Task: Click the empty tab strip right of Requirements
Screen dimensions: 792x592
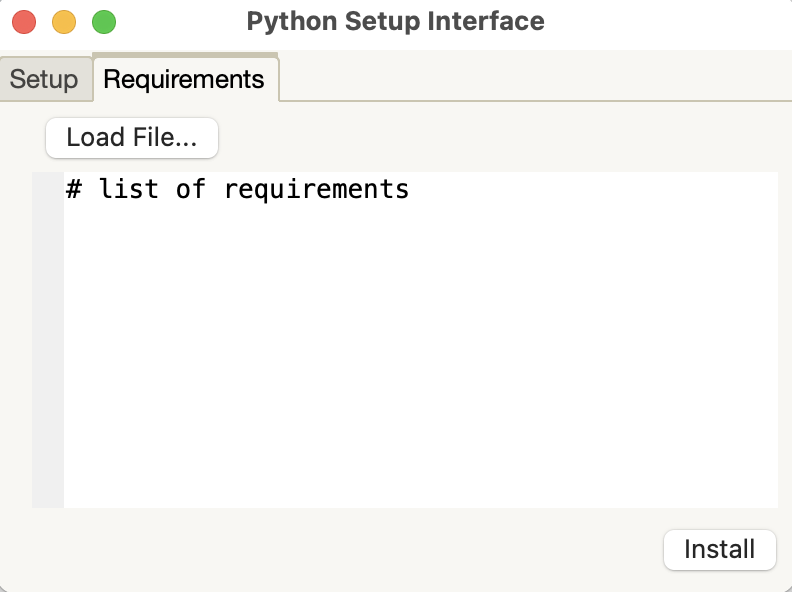Action: (x=530, y=80)
